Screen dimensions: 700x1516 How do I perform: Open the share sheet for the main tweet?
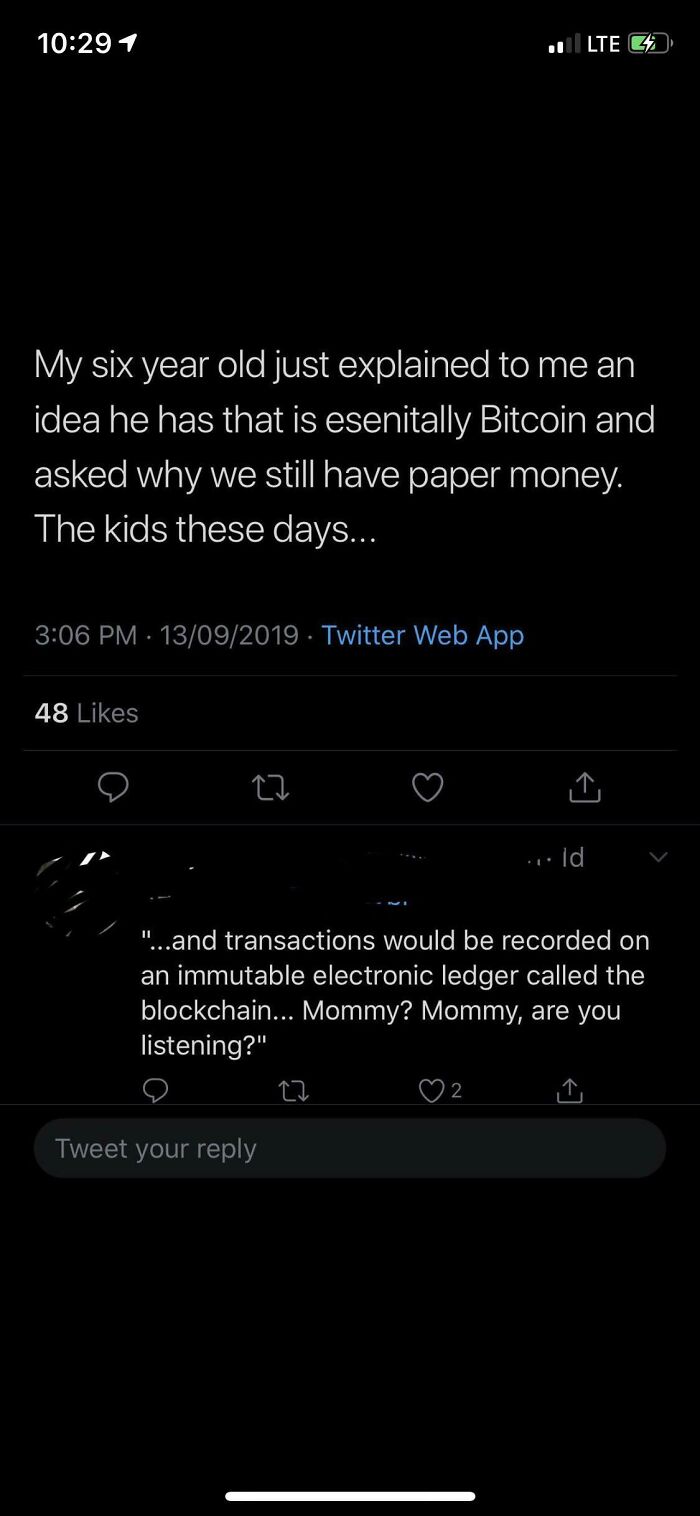click(585, 788)
